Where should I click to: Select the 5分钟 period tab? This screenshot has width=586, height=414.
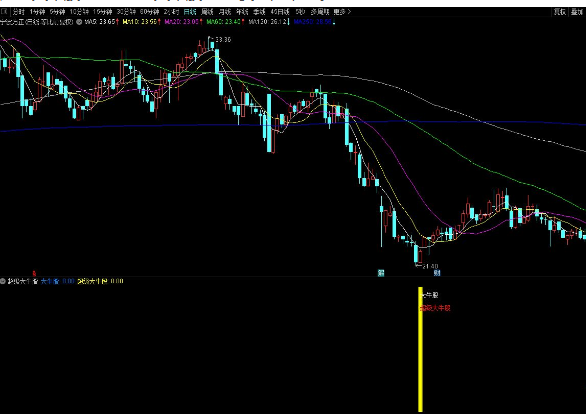[57, 12]
